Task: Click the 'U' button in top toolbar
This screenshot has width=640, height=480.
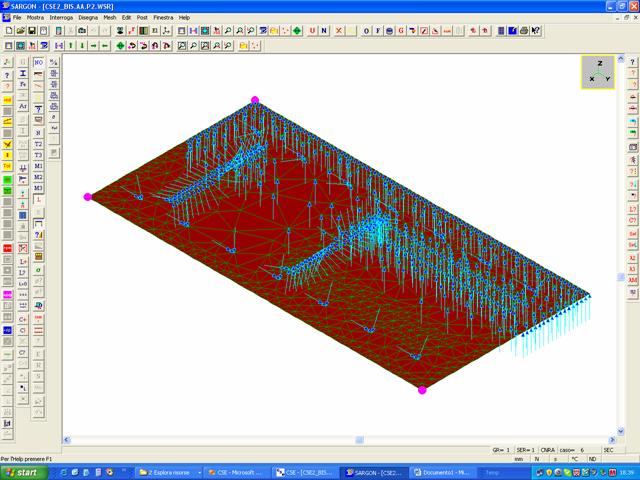Action: [312, 31]
